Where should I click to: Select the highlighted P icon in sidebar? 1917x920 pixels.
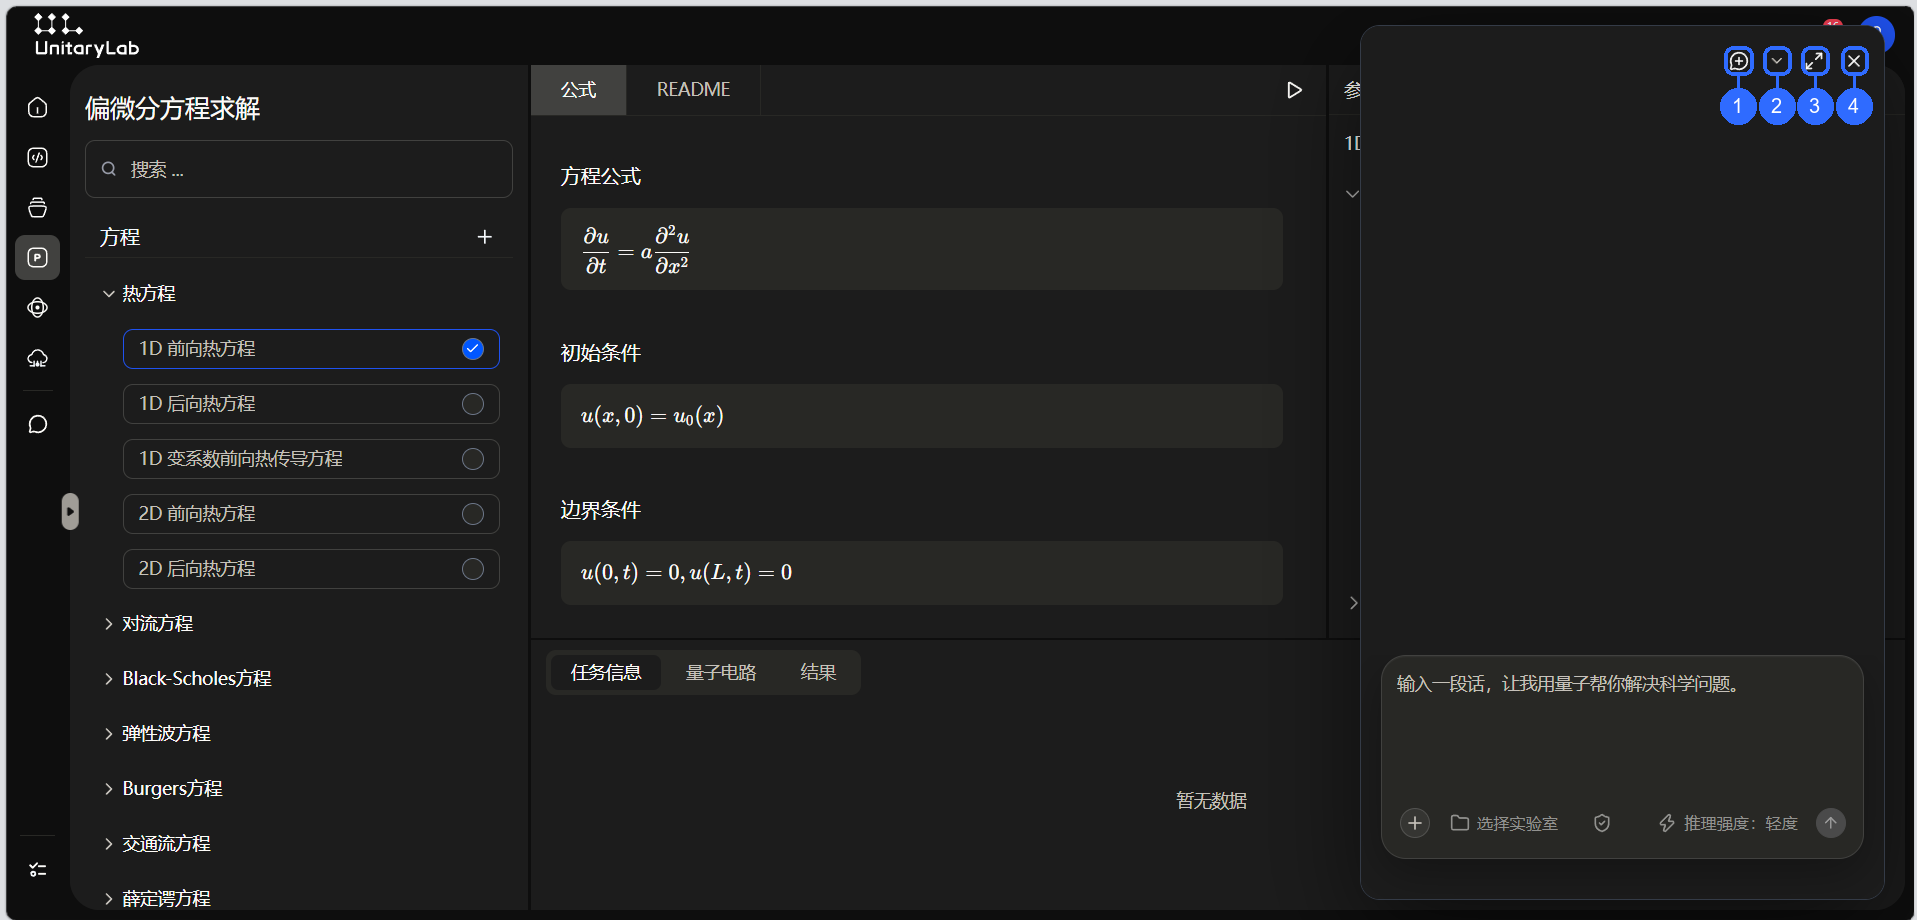[x=38, y=257]
